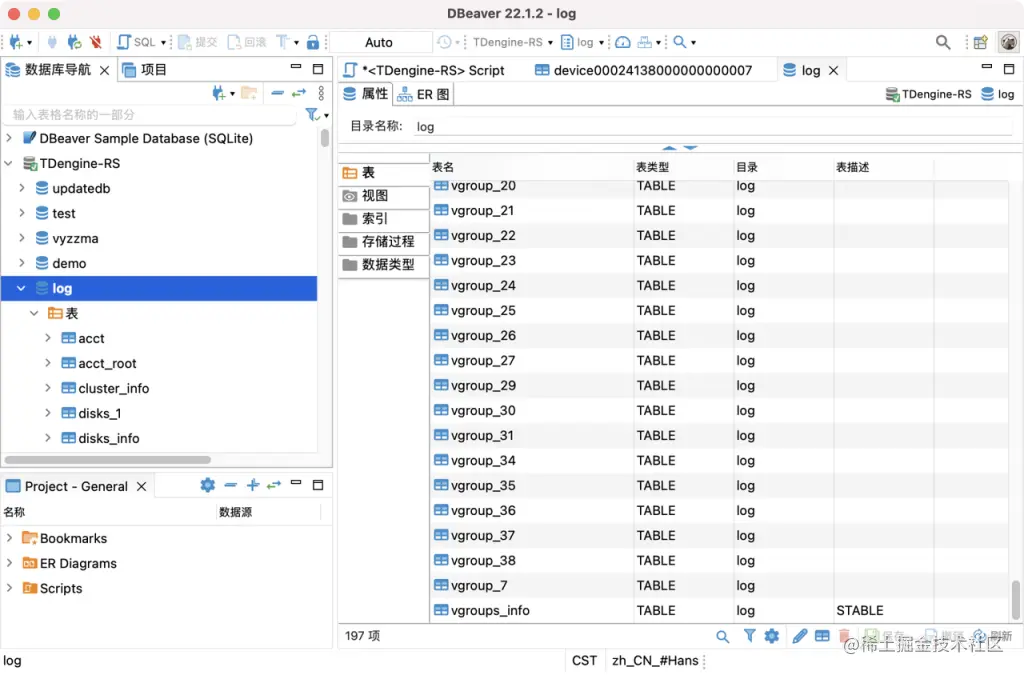
Task: Open grid view using the table icon
Action: [822, 635]
